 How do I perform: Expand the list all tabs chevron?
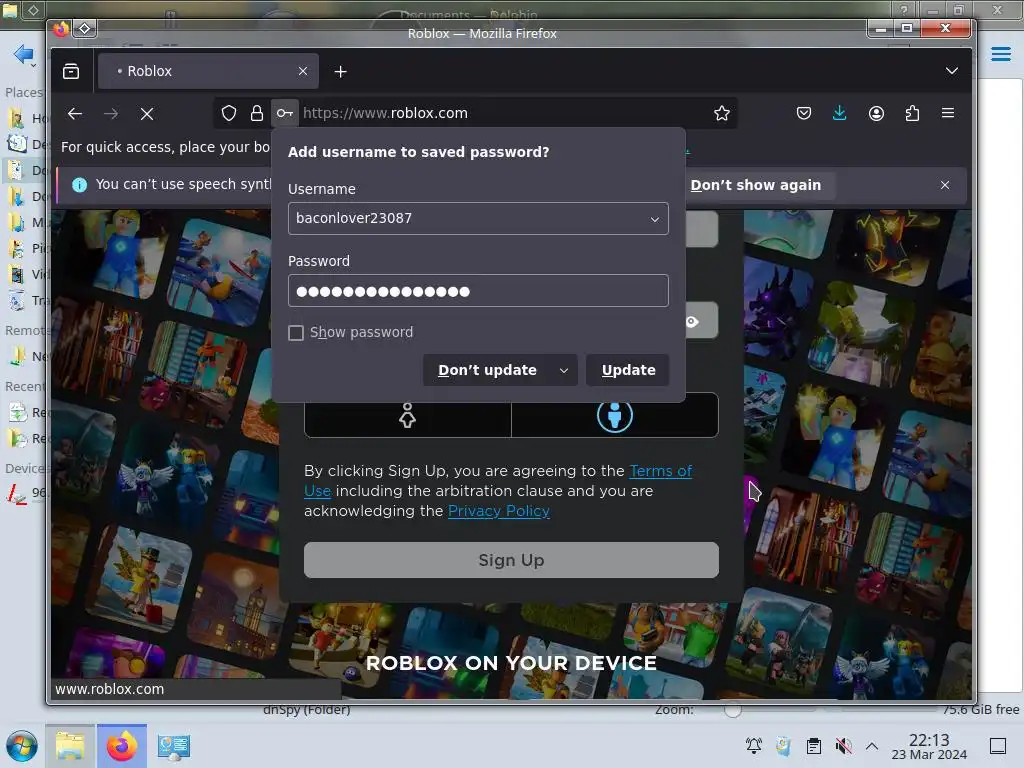click(952, 71)
